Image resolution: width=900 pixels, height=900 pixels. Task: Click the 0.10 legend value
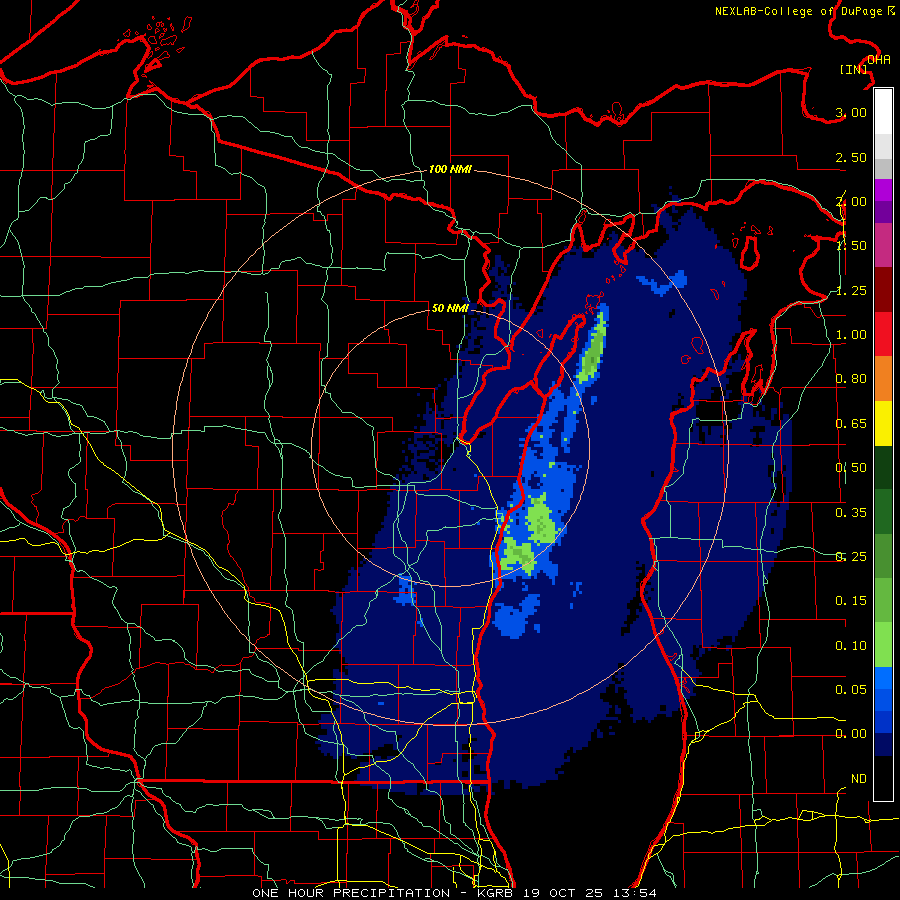click(x=851, y=646)
